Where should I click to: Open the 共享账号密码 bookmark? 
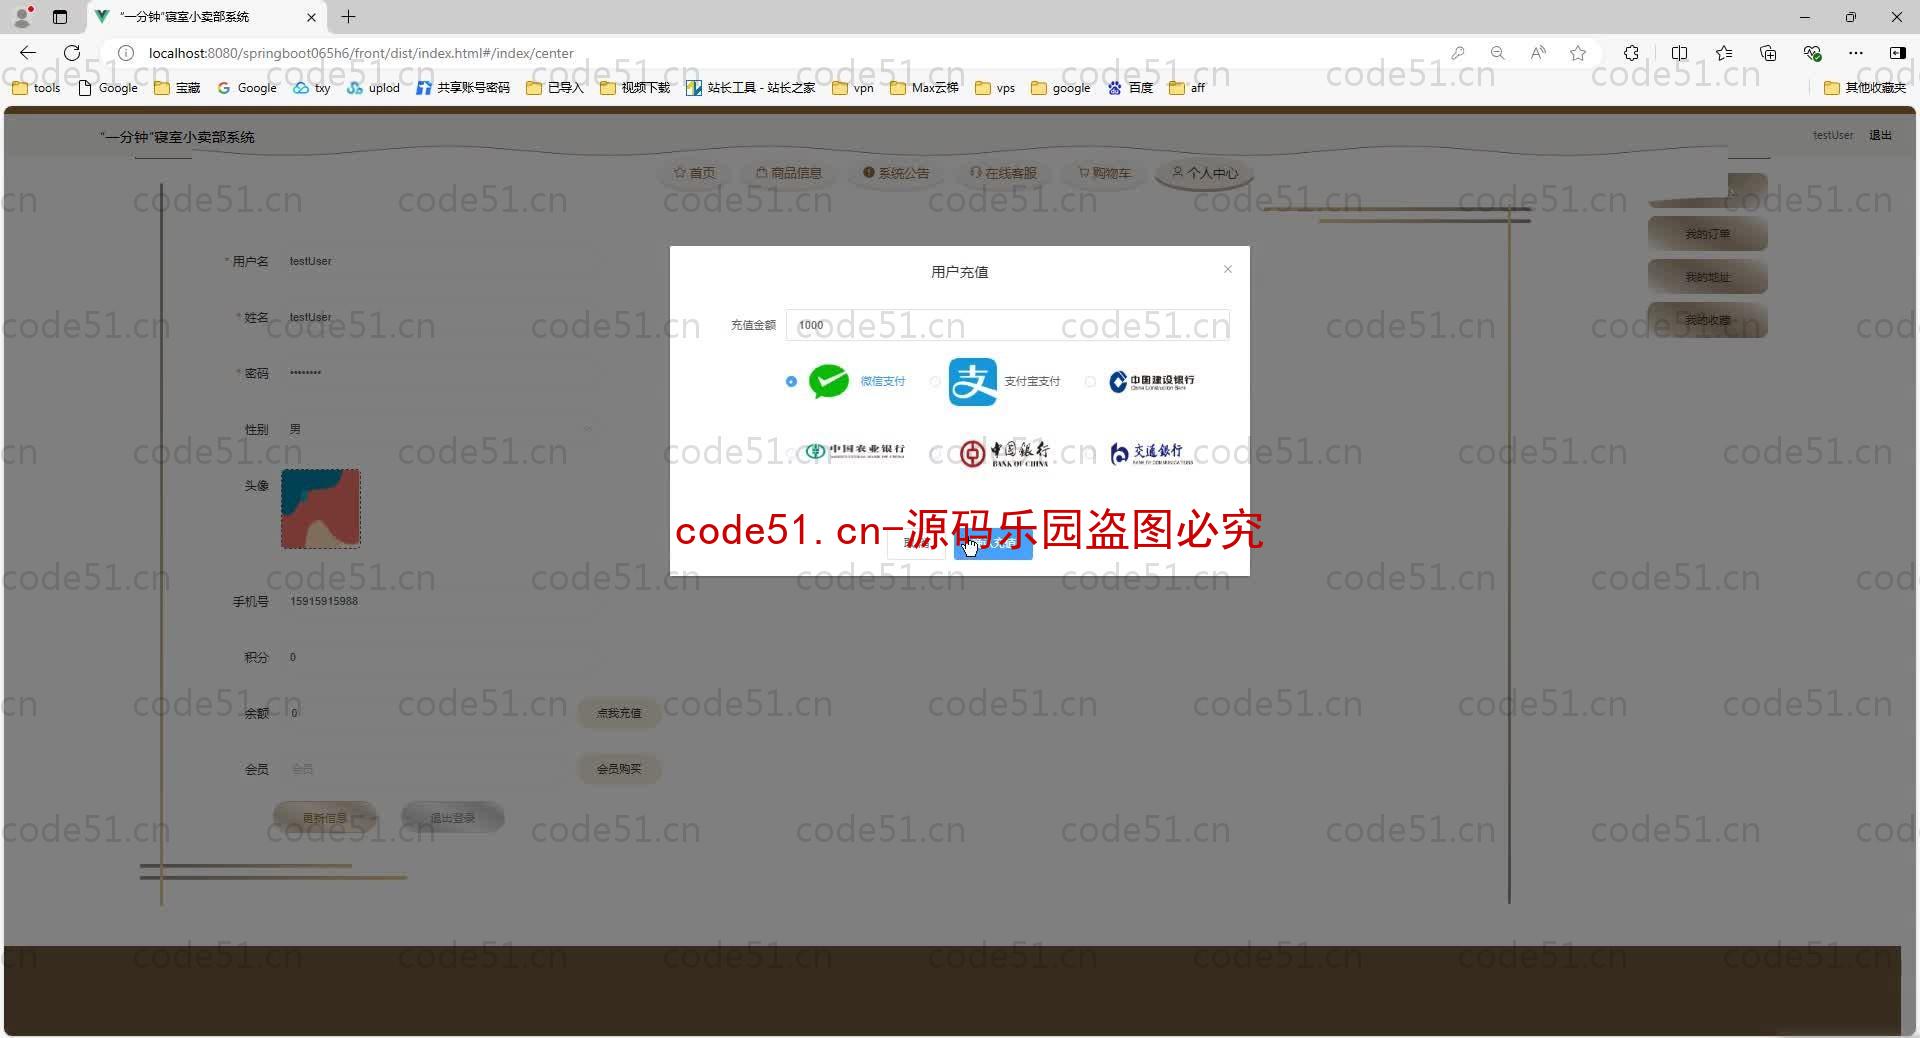point(463,88)
